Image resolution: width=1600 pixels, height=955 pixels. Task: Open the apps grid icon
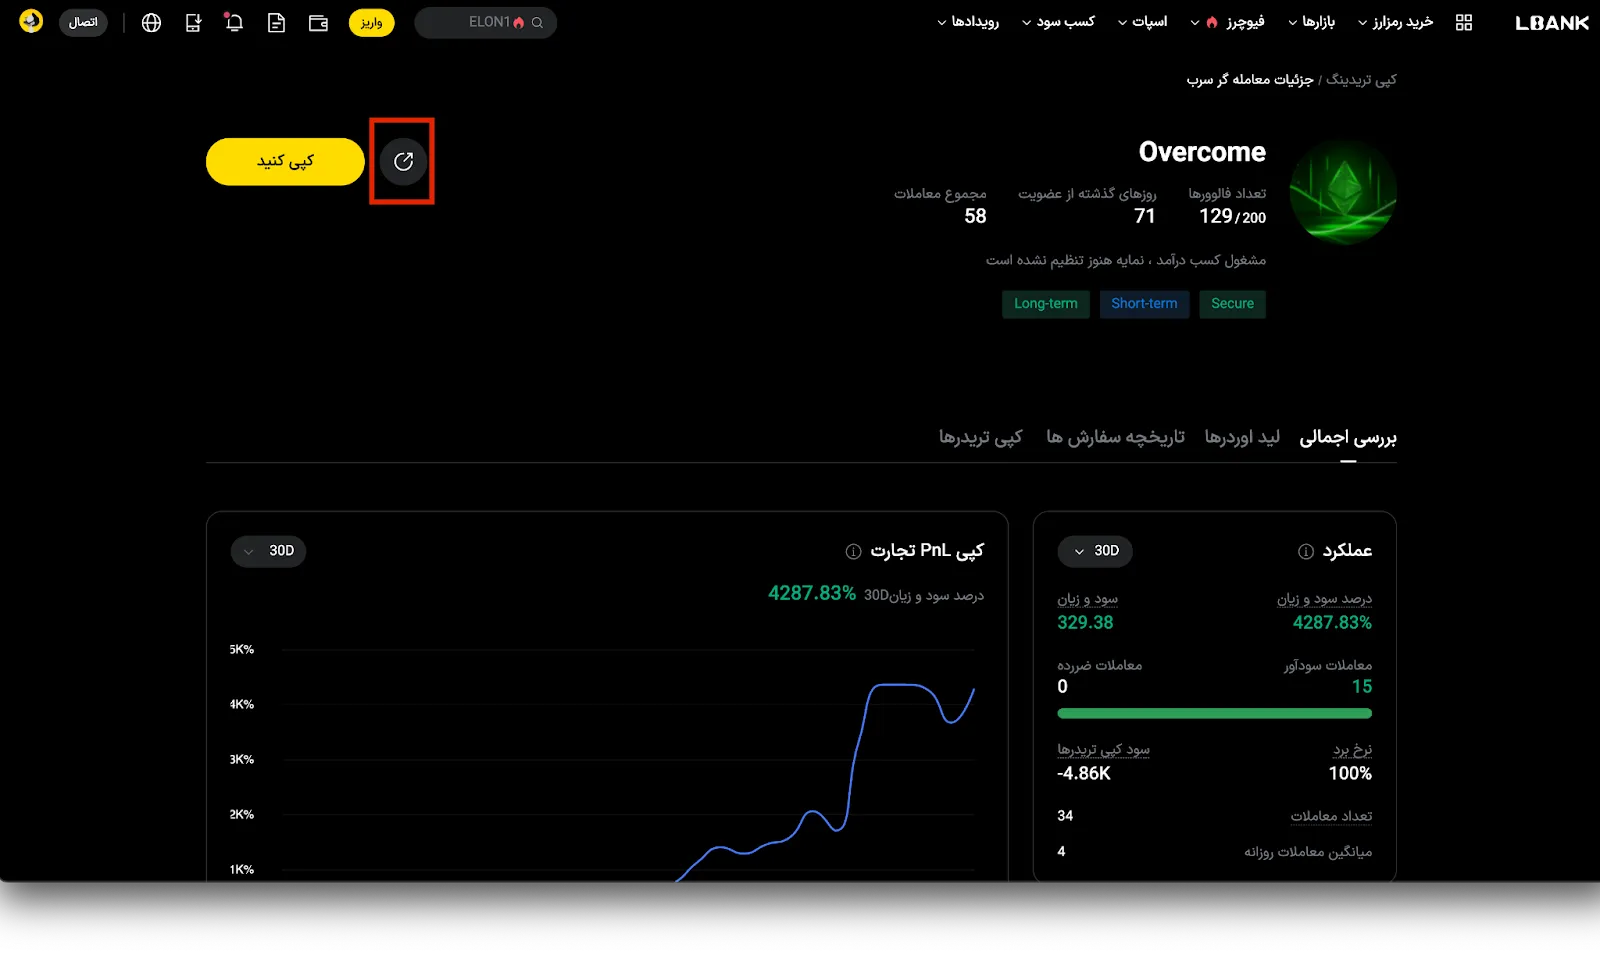tap(1464, 23)
